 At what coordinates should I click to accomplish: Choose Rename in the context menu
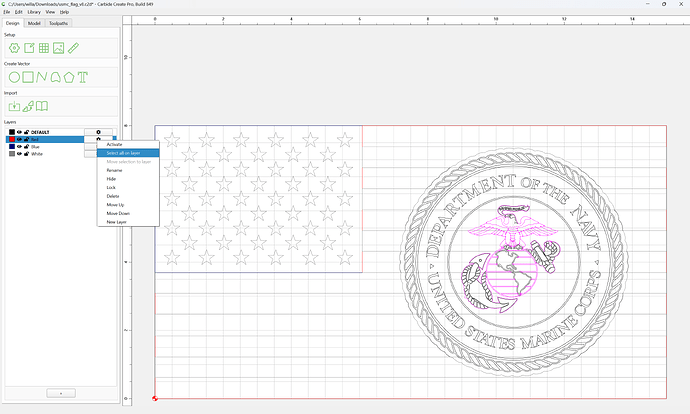click(128, 170)
